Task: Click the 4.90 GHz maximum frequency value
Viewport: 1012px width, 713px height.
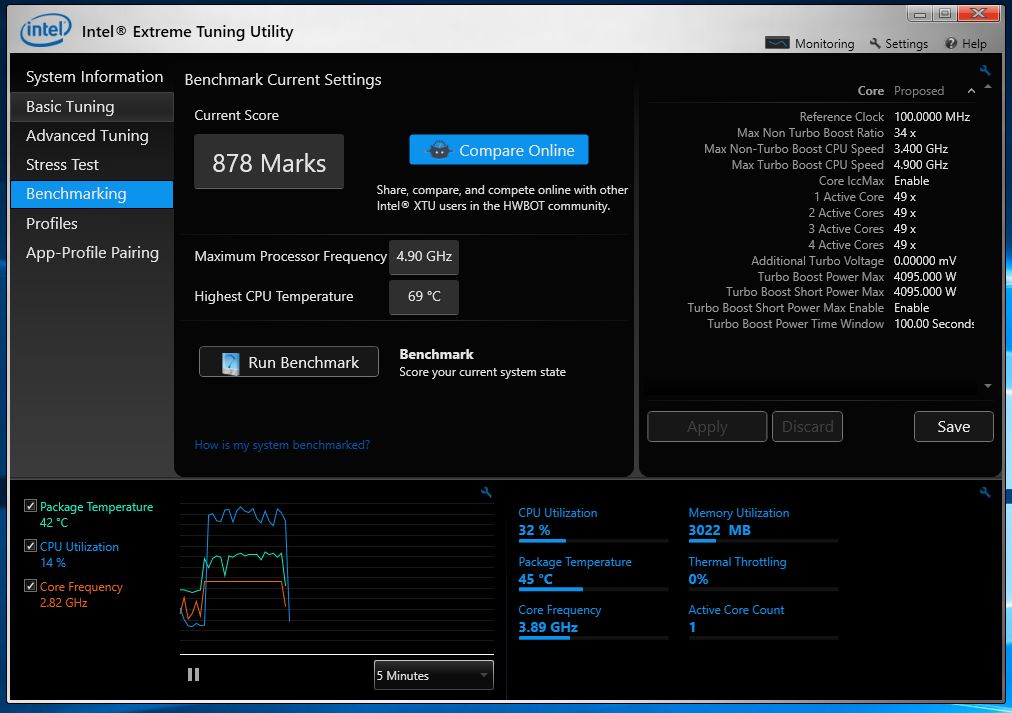Action: click(424, 257)
